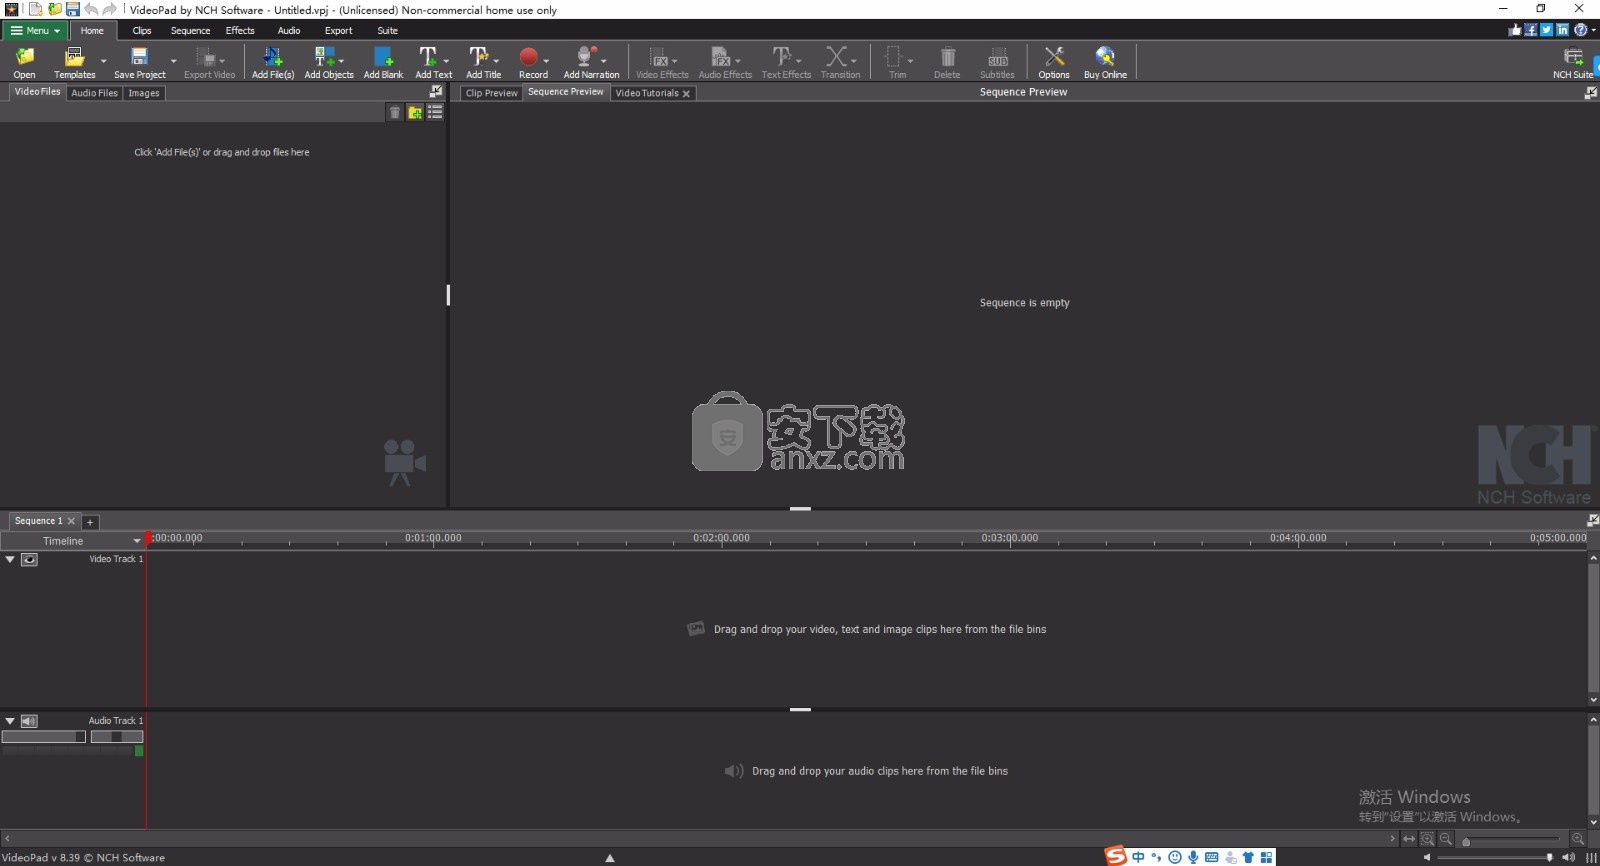Image resolution: width=1600 pixels, height=866 pixels.
Task: Click the Text Effects toolbar icon
Action: 786,62
